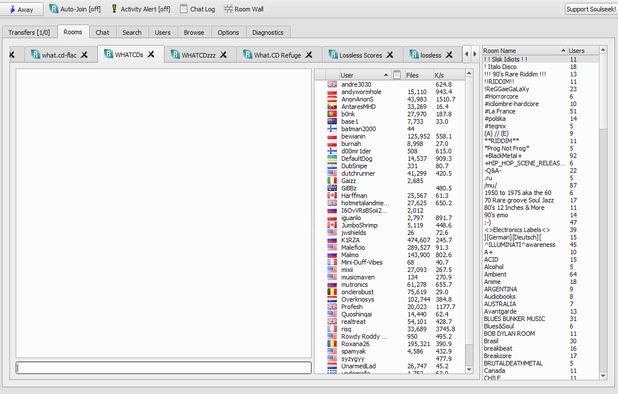Close the lossless room tab

(x=449, y=55)
